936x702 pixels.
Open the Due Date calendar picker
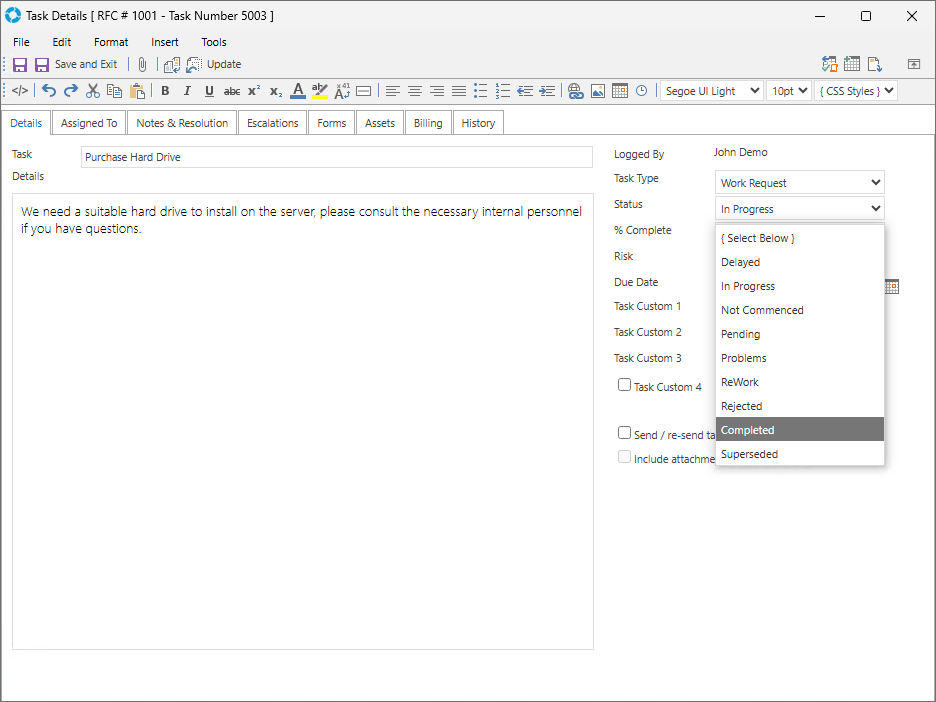(x=892, y=287)
